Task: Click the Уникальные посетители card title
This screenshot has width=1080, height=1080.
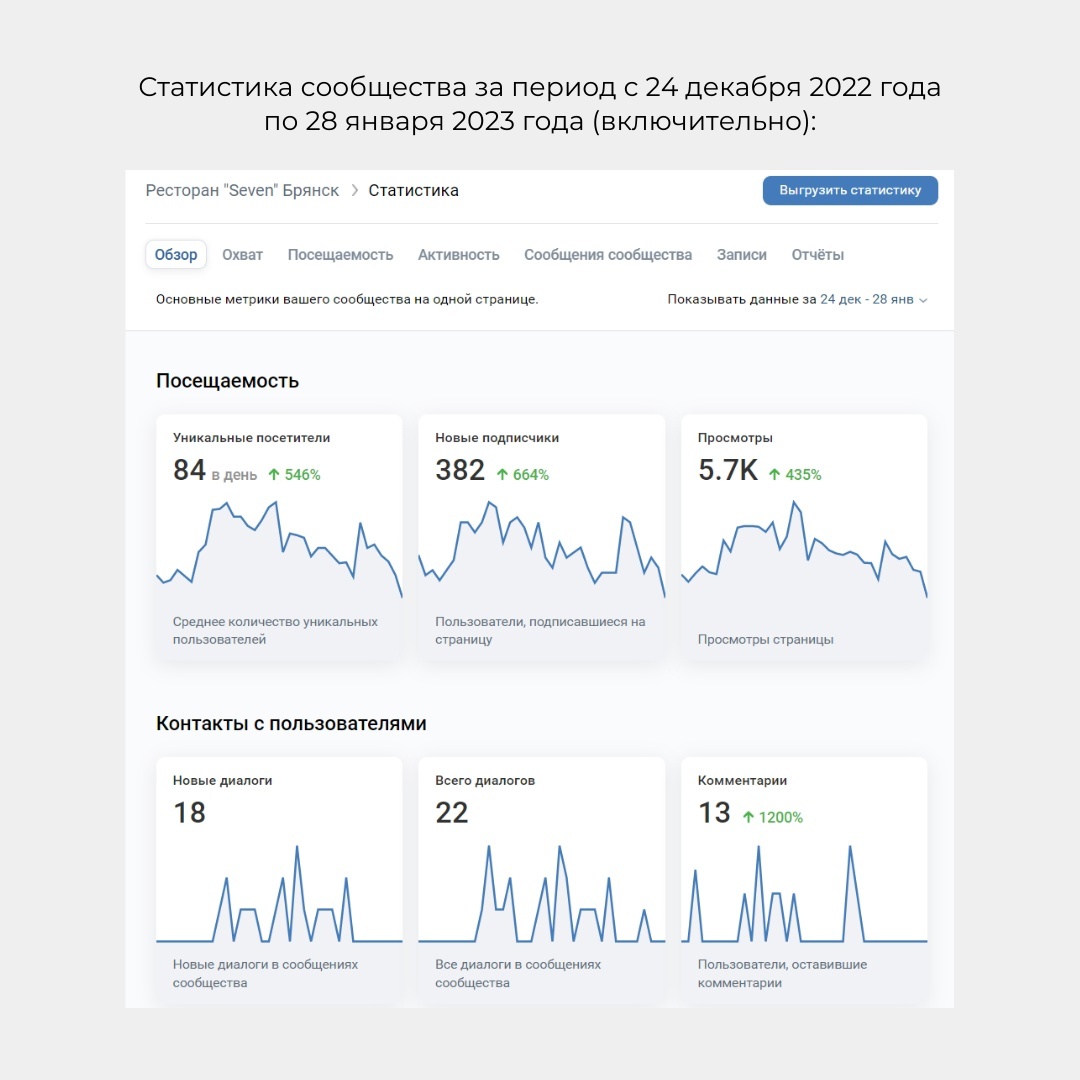Action: coord(251,437)
